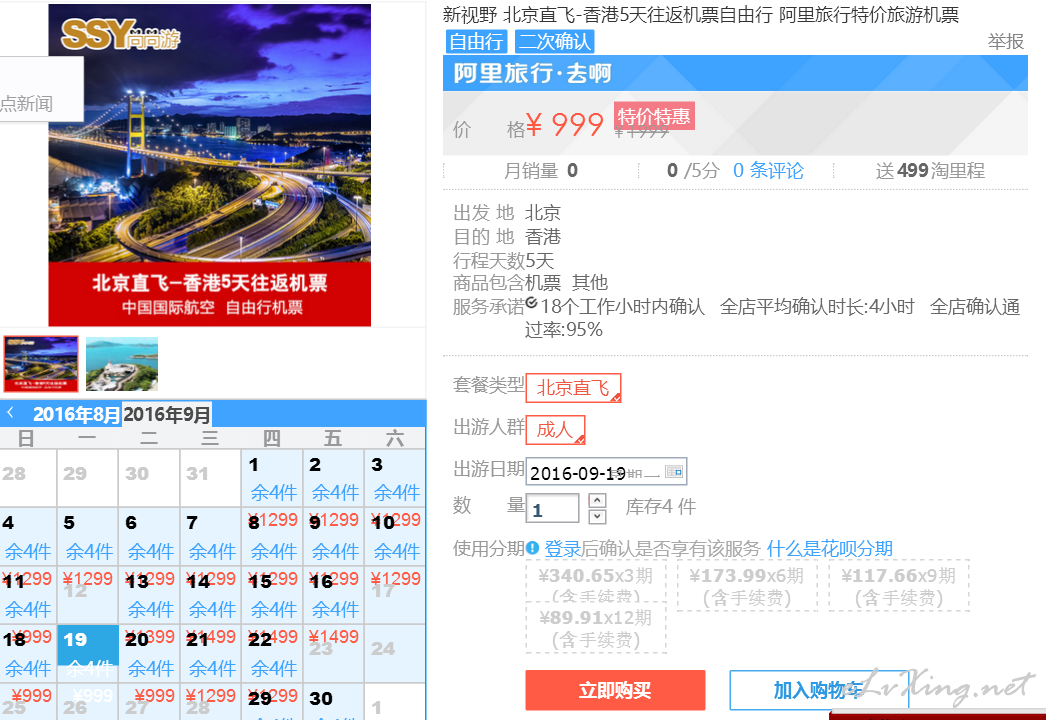Choose the ¥173.99x6期 installment plan
1046x720 pixels.
746,585
